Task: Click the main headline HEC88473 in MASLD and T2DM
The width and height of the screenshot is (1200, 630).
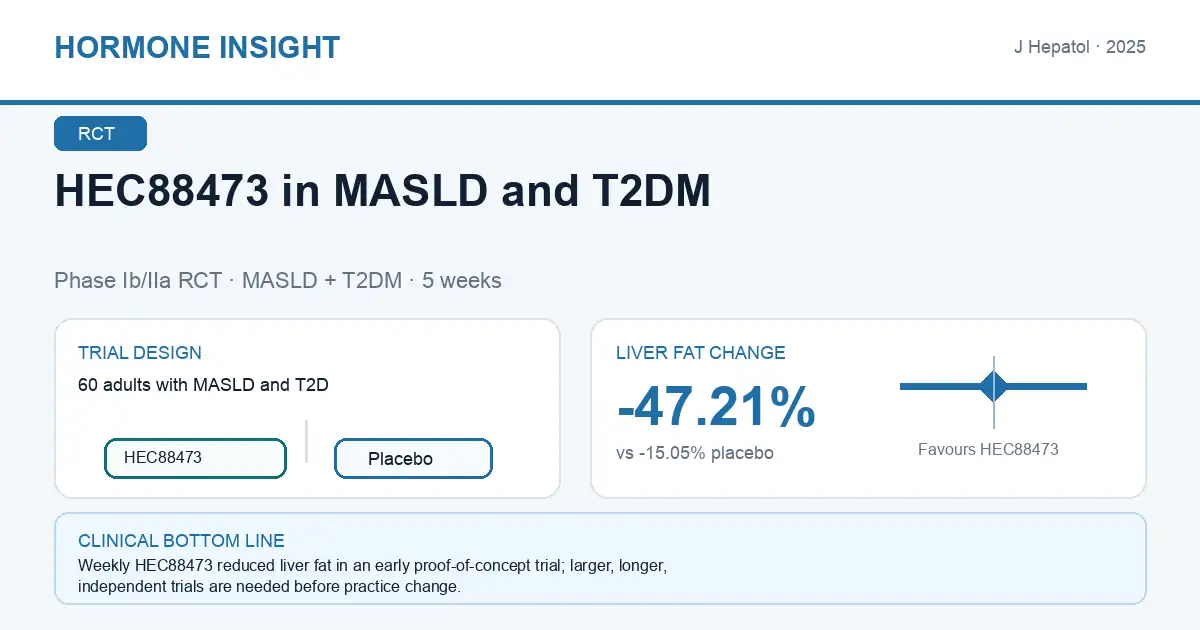Action: tap(382, 191)
